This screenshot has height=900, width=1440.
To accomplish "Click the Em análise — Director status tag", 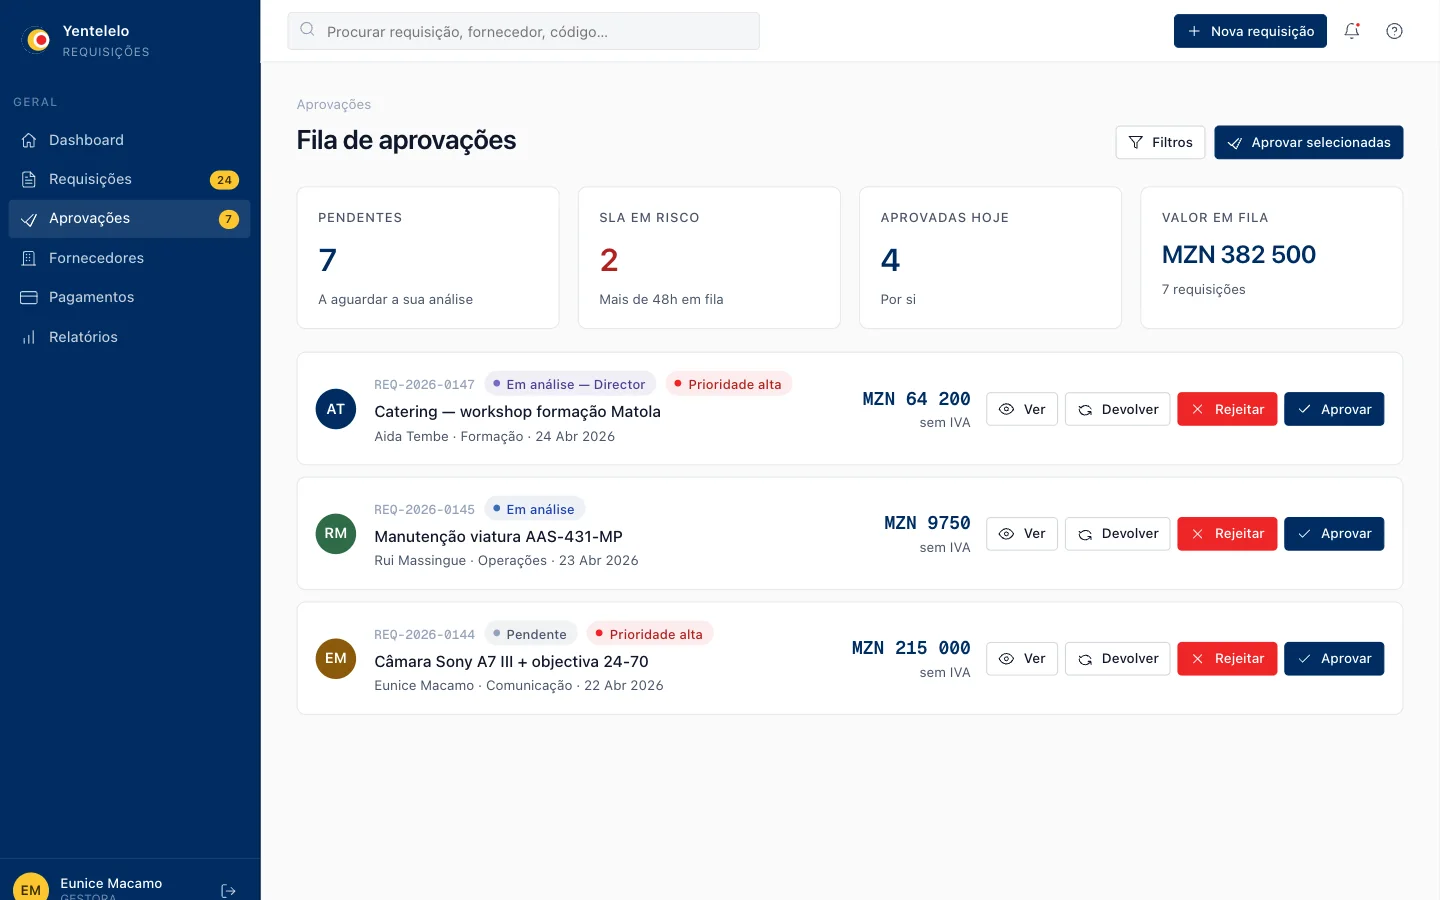I will pos(570,384).
